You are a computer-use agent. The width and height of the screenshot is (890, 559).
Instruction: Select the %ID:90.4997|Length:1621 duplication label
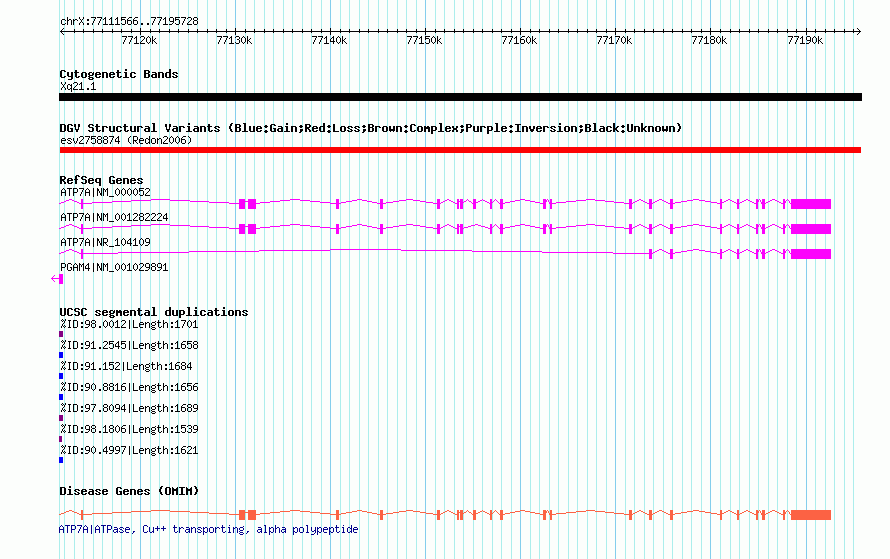click(129, 451)
